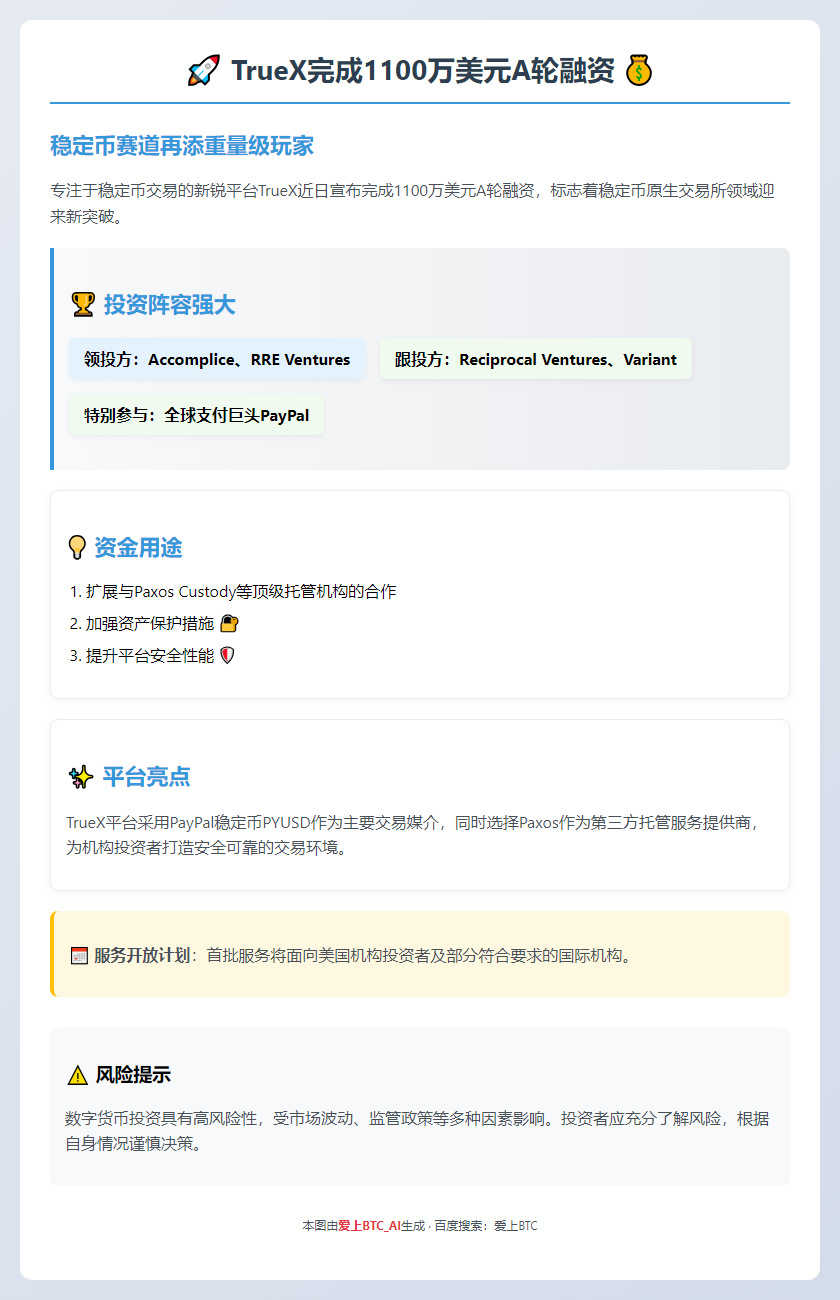Click the light bulb icon beside 资金用途
Image resolution: width=840 pixels, height=1300 pixels.
pyautogui.click(x=76, y=548)
